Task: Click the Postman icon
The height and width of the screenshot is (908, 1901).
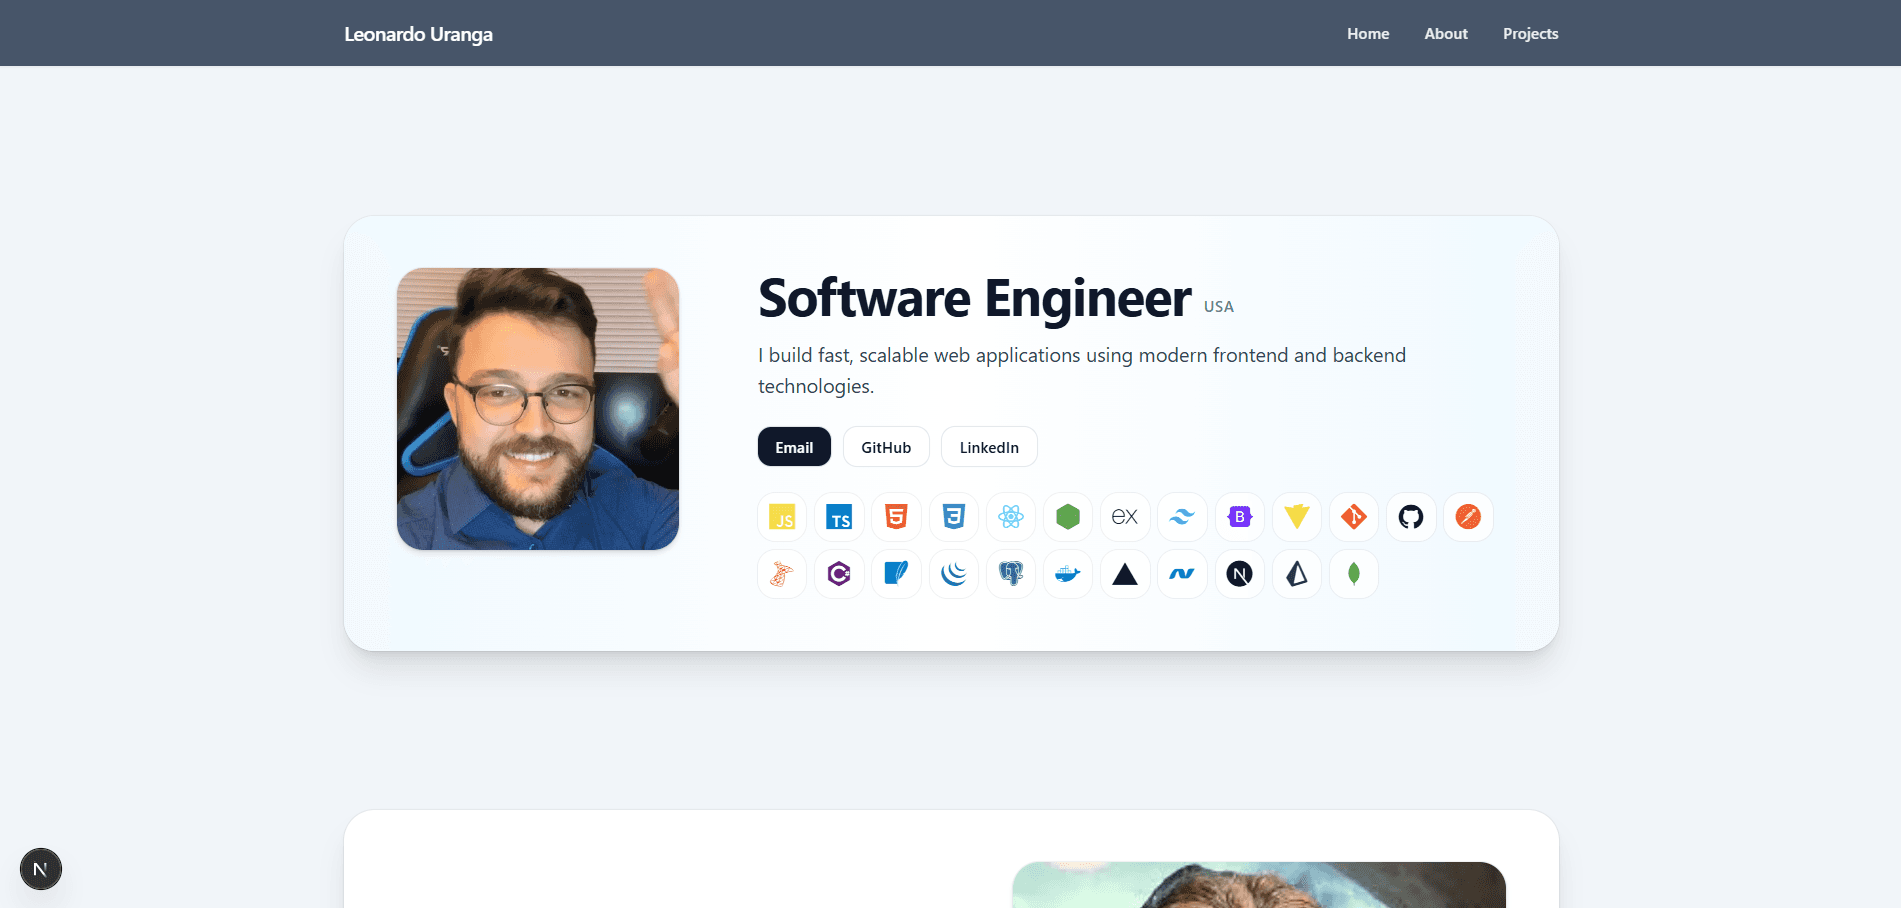Action: (x=1467, y=517)
